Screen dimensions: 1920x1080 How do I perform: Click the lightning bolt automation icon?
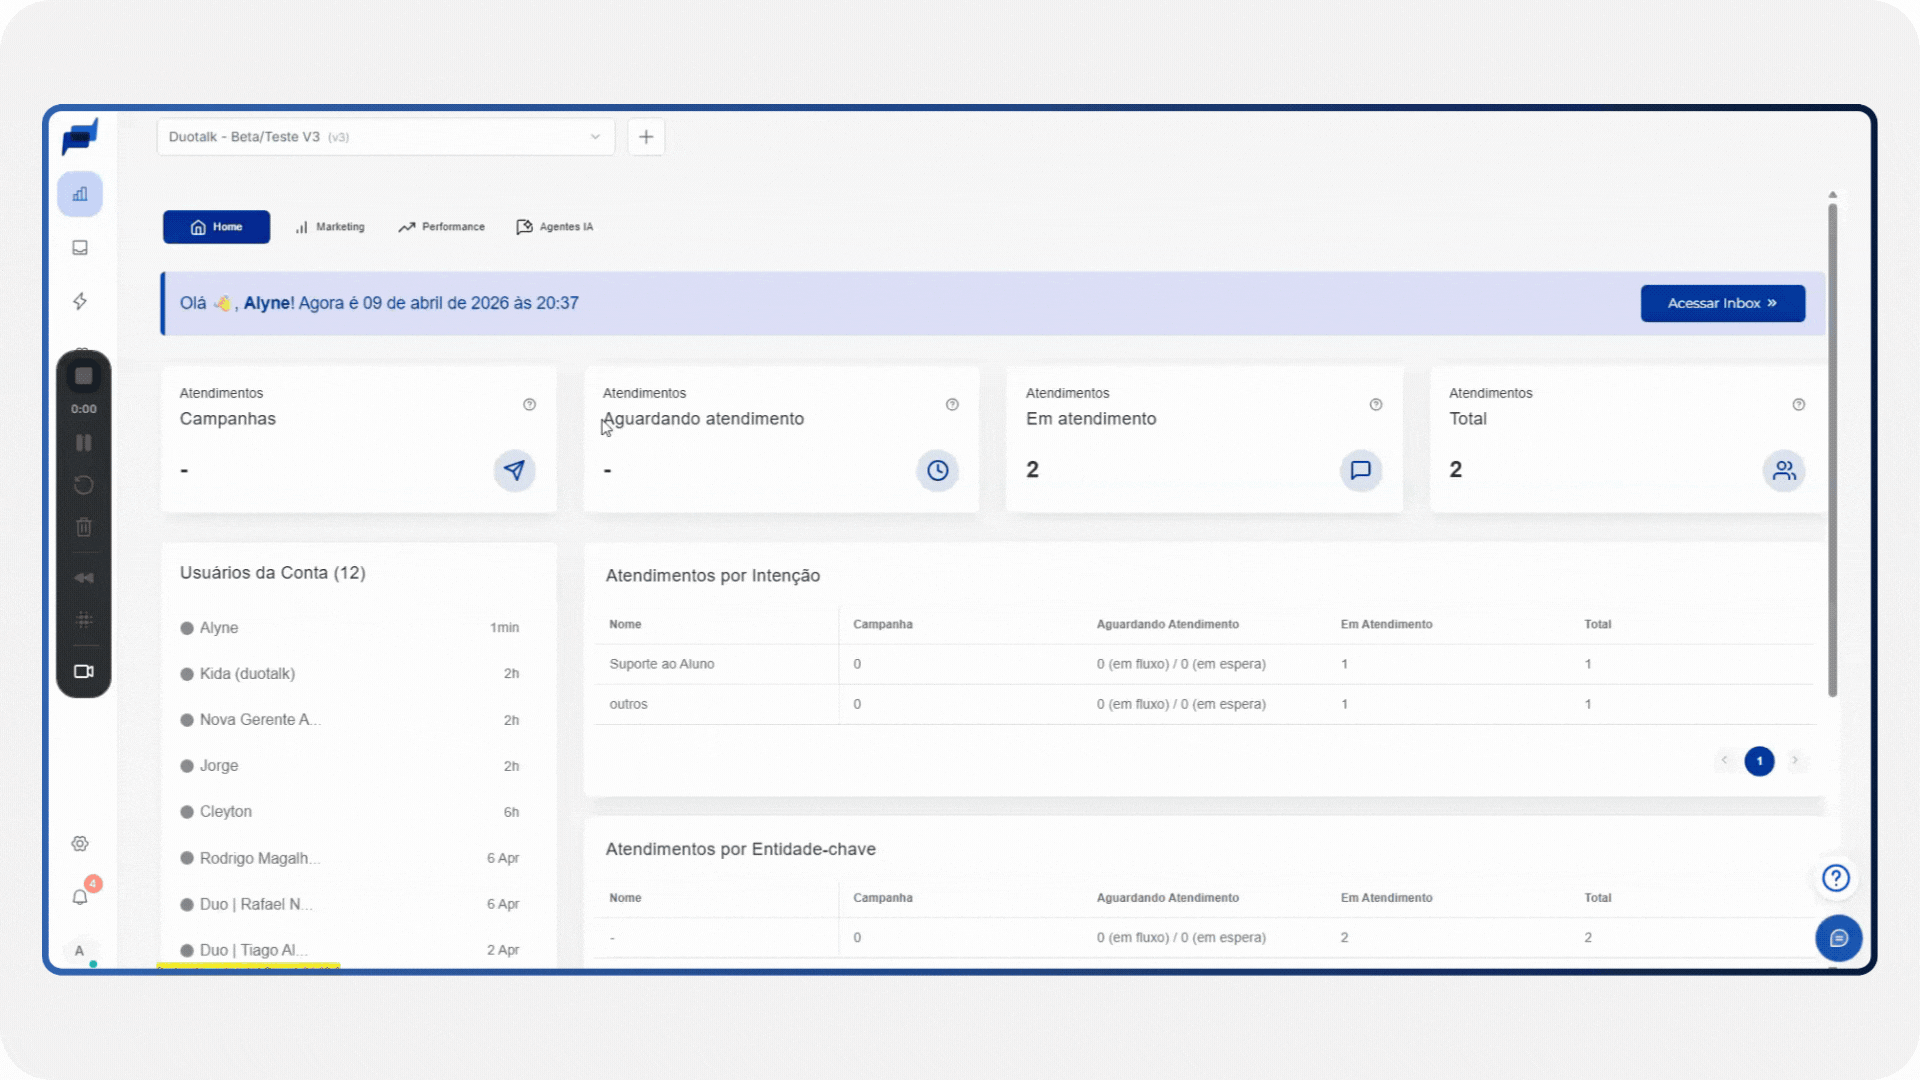[80, 301]
